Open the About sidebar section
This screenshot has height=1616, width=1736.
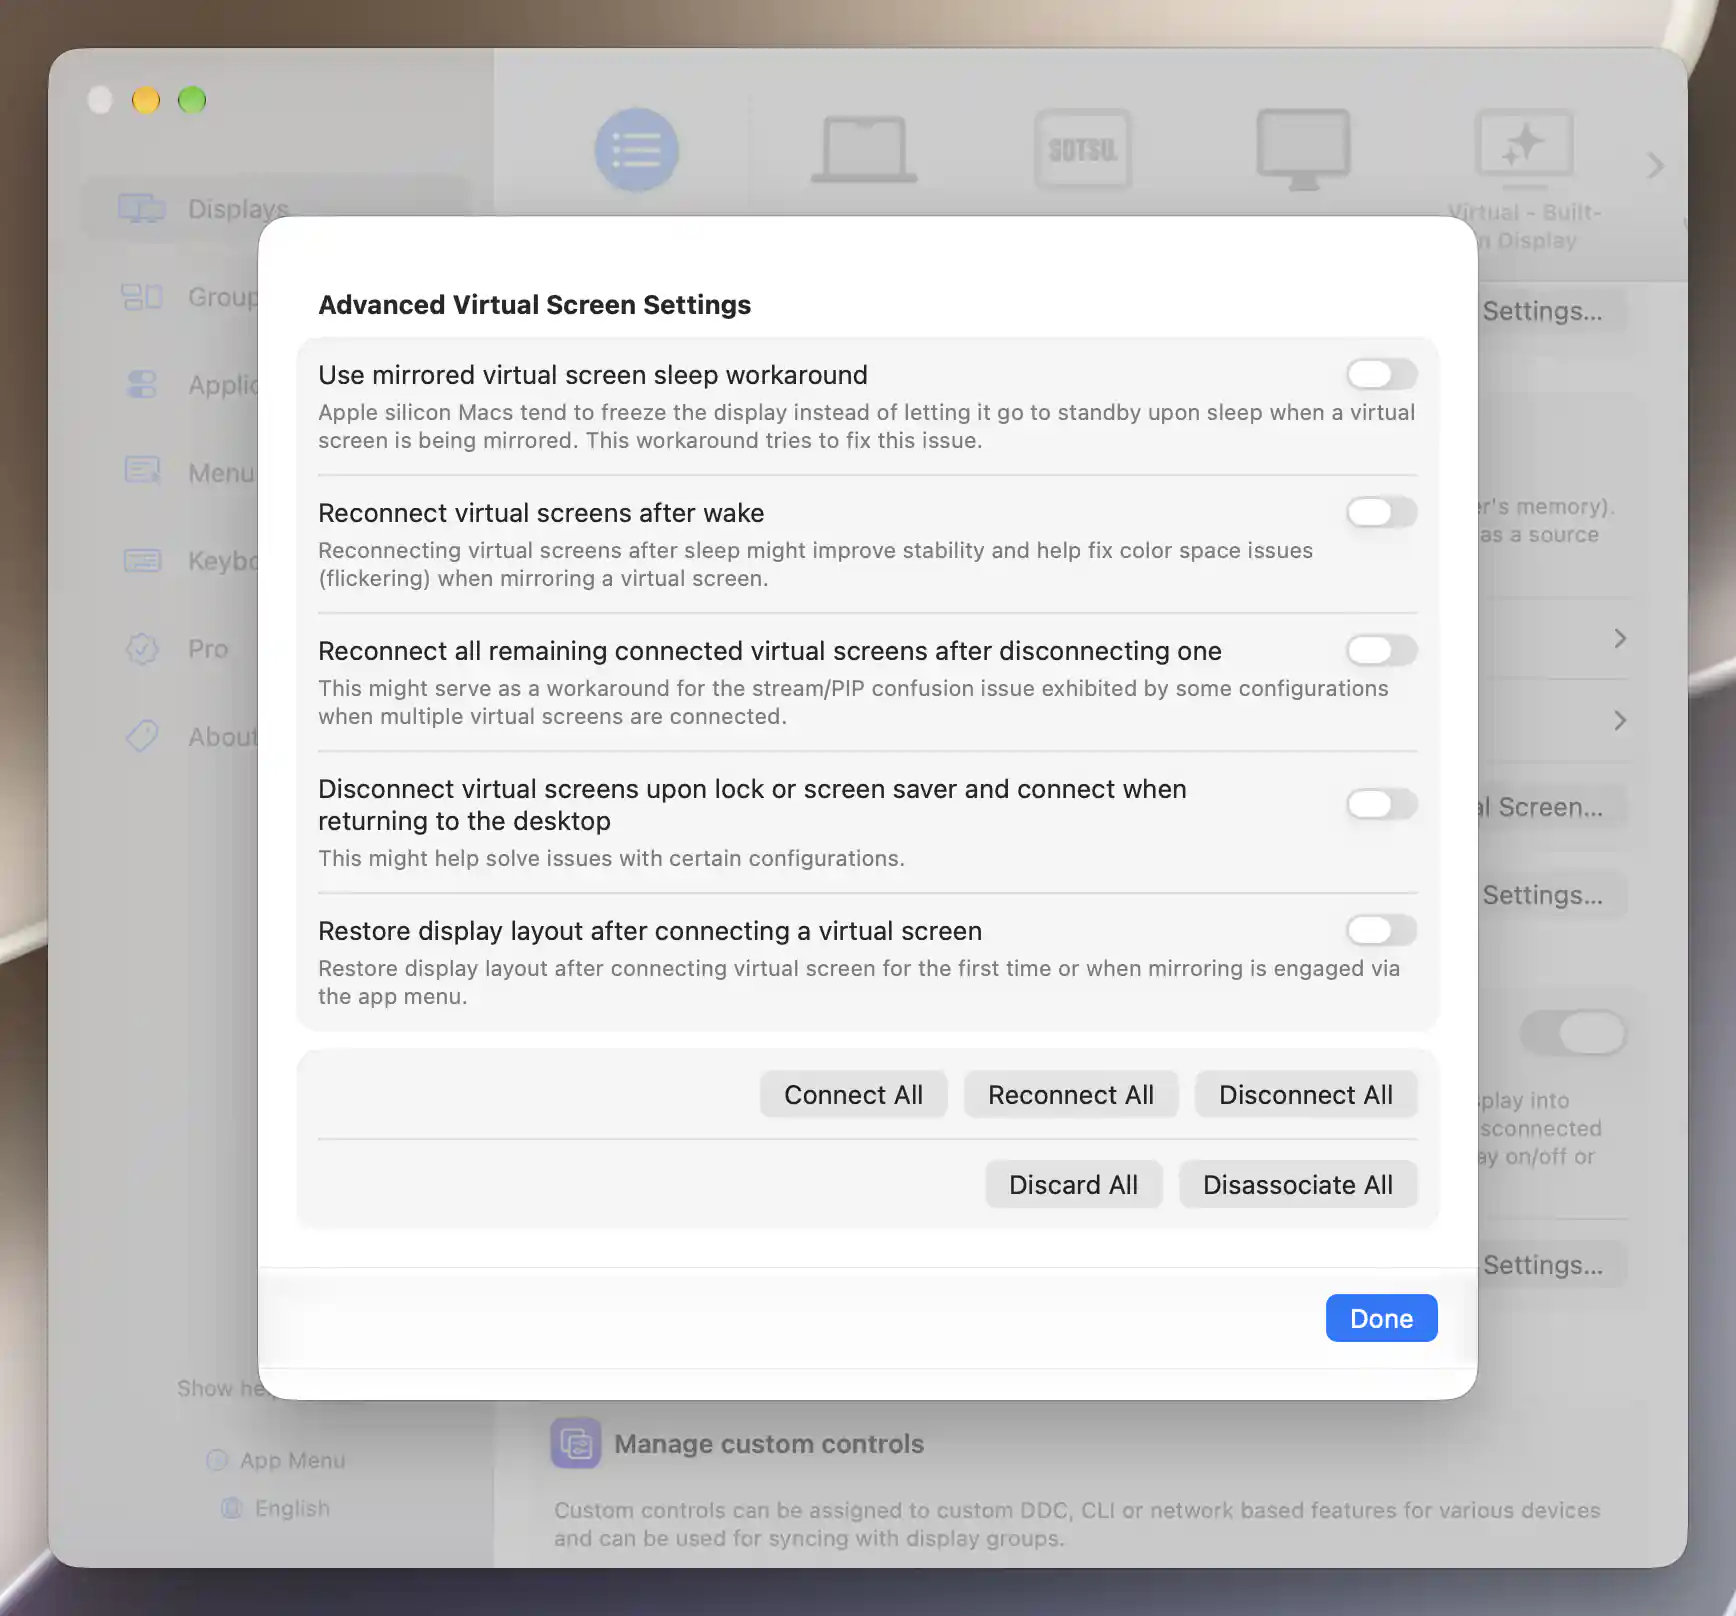pyautogui.click(x=190, y=737)
